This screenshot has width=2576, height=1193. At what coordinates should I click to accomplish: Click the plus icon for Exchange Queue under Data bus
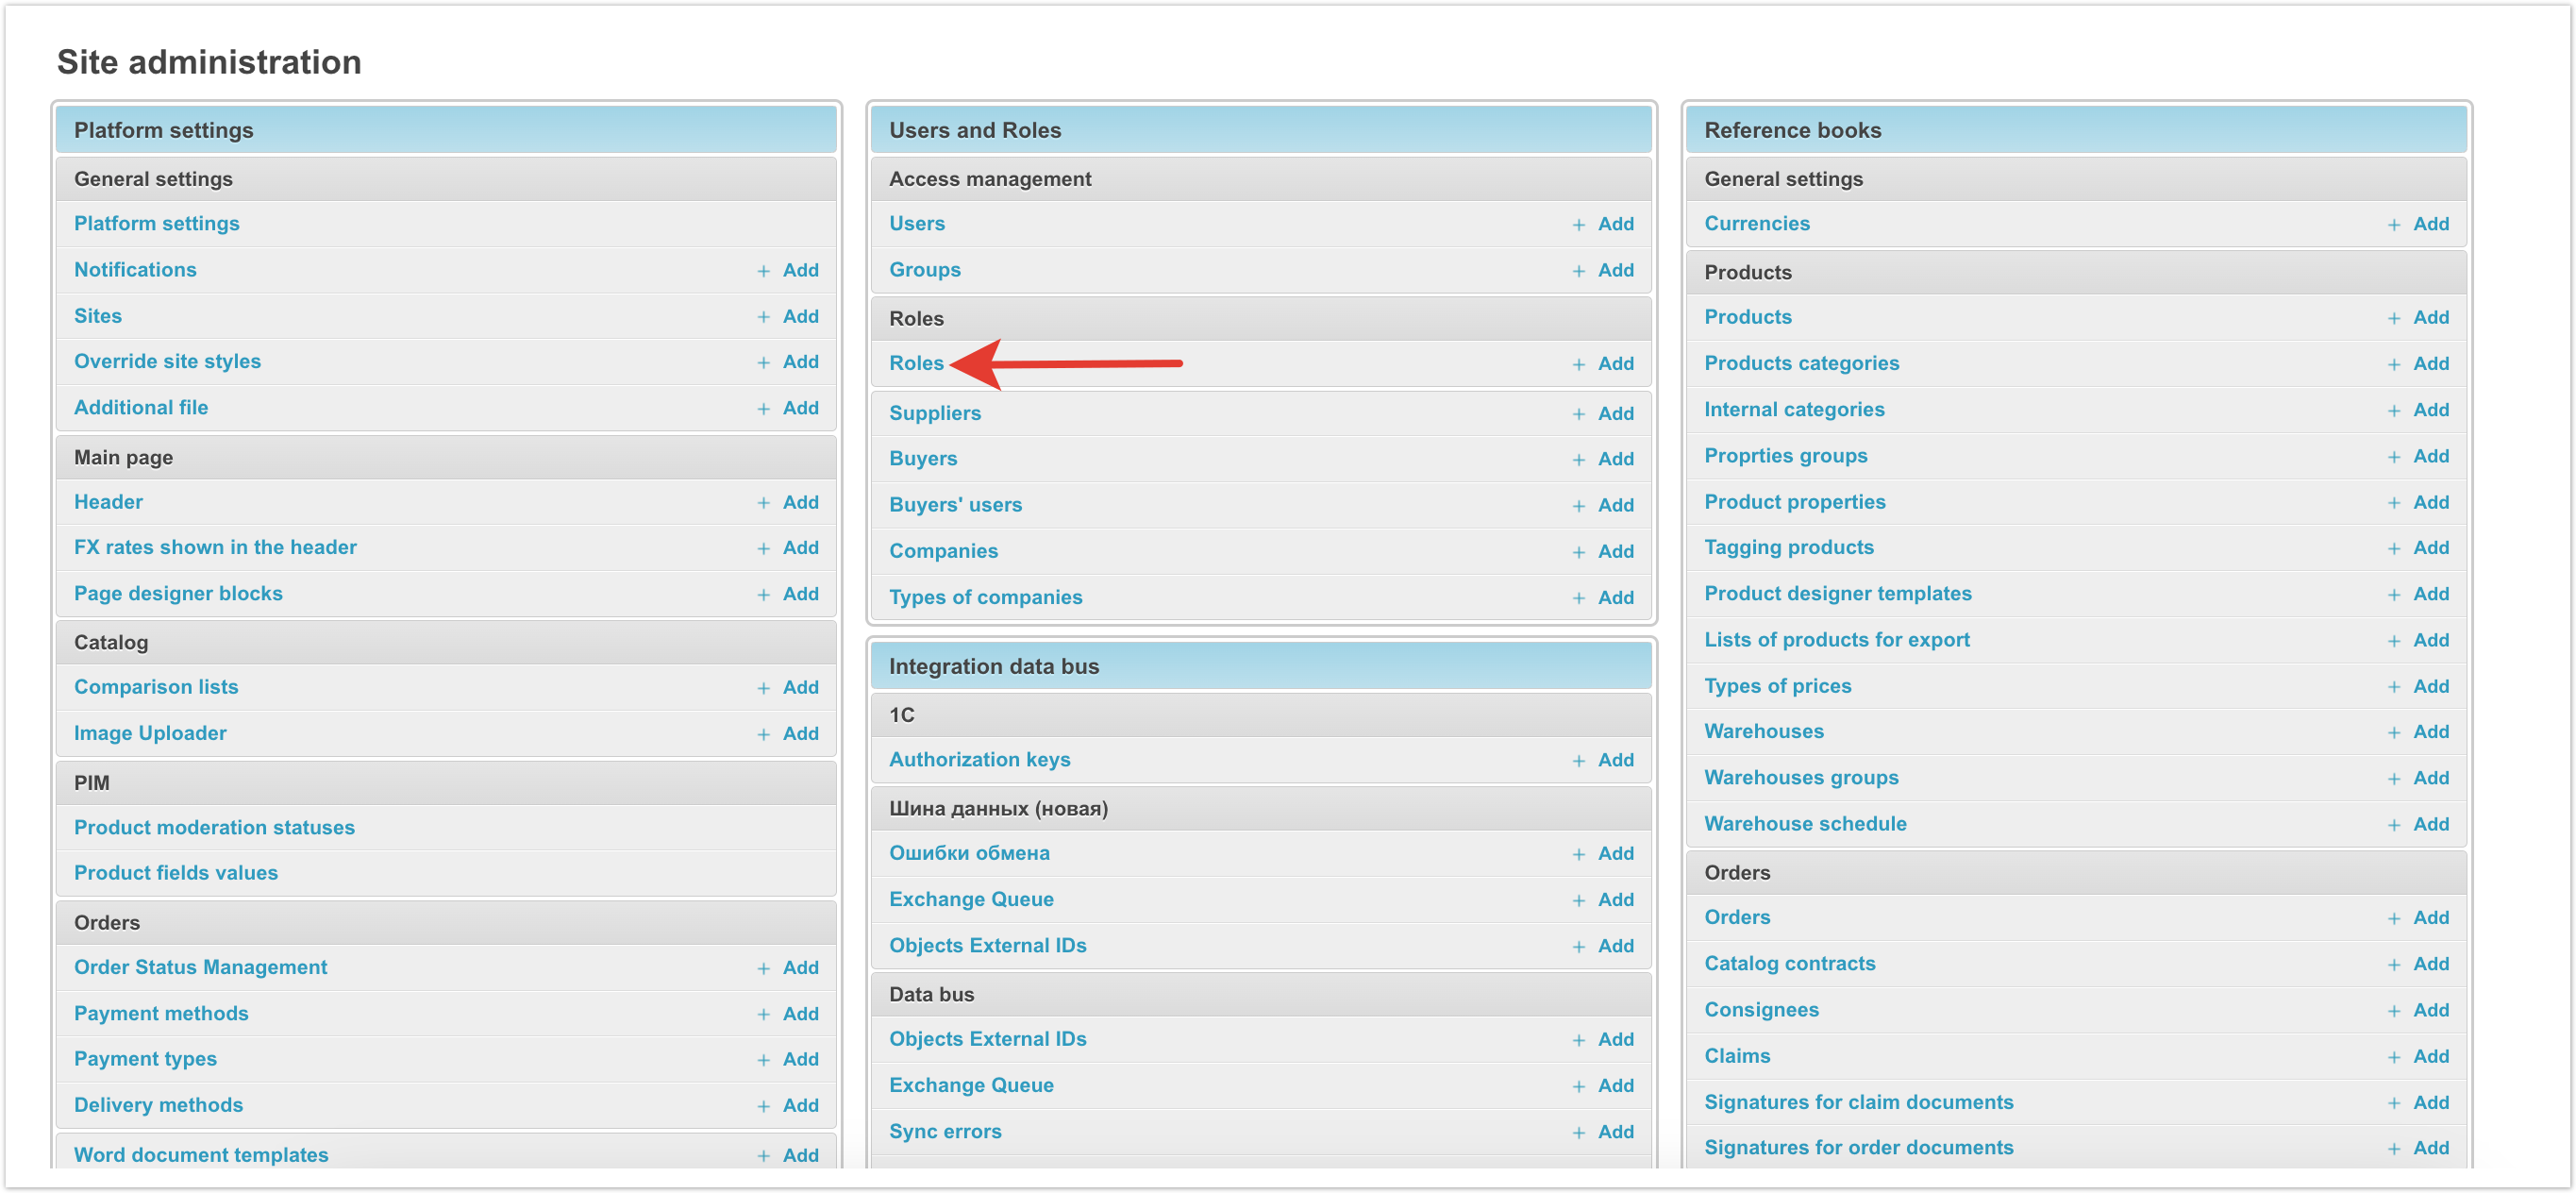click(x=1578, y=1086)
